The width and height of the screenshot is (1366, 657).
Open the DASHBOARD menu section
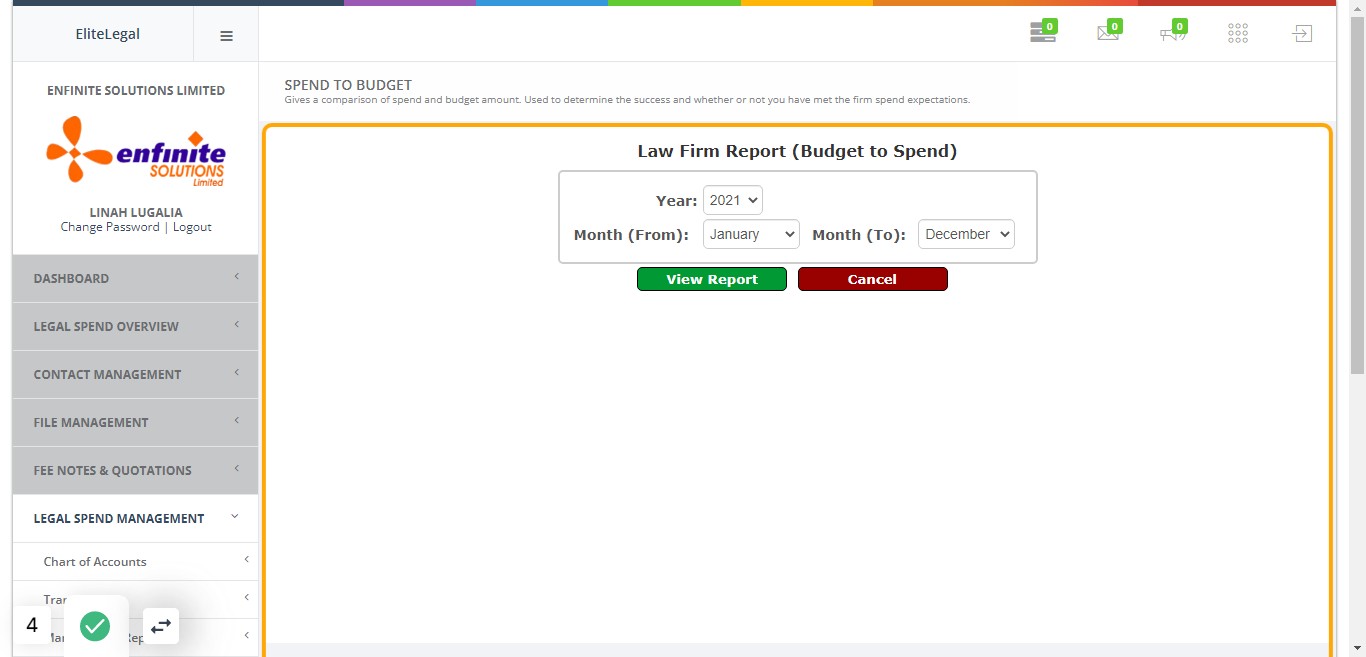click(135, 278)
